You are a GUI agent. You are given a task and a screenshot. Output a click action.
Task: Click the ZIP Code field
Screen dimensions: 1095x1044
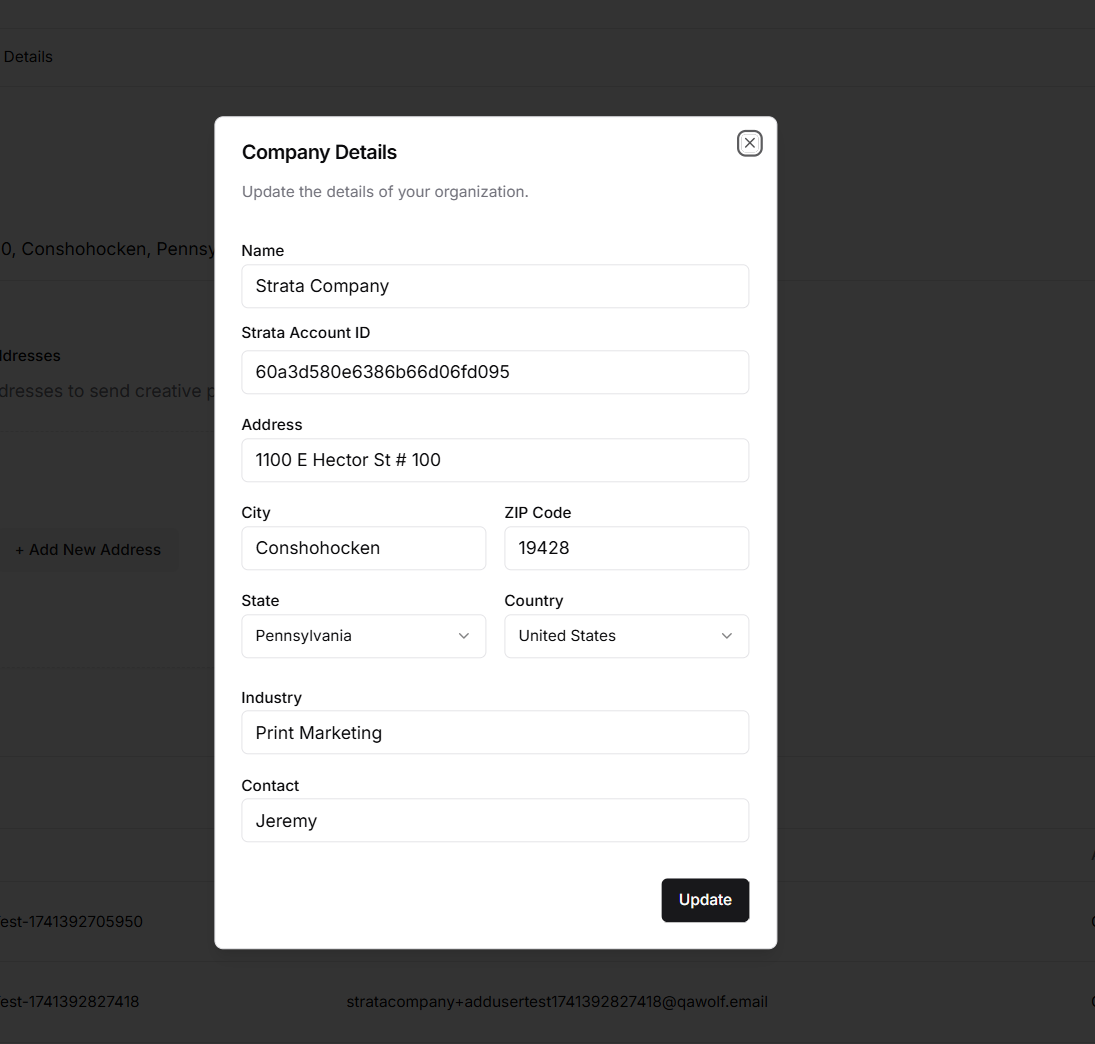(626, 548)
